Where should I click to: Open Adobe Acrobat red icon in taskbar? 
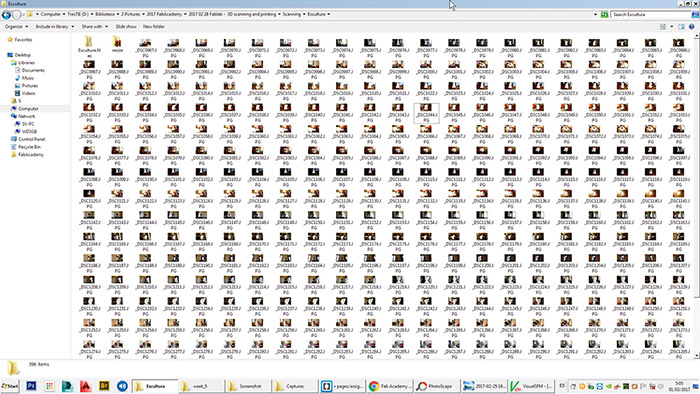[x=86, y=386]
